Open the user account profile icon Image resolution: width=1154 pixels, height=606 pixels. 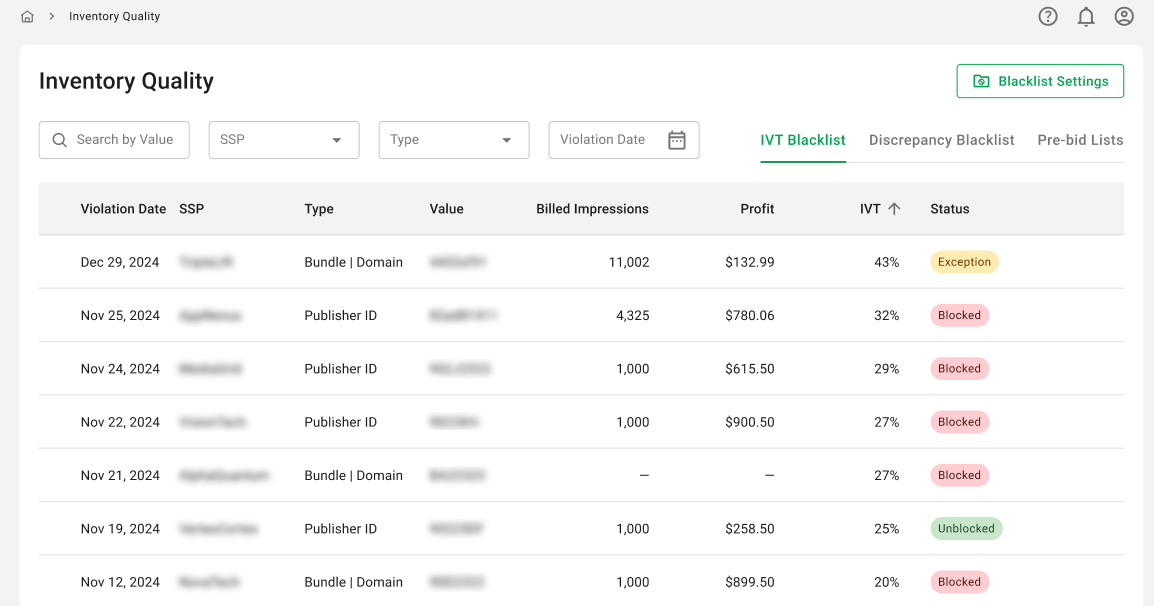(1124, 17)
